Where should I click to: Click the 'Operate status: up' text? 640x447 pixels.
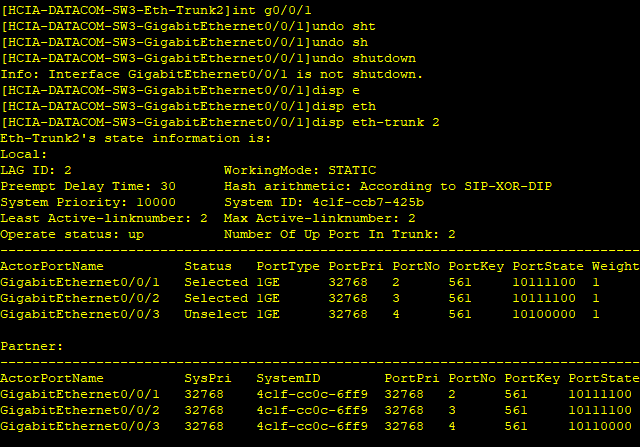pos(72,235)
